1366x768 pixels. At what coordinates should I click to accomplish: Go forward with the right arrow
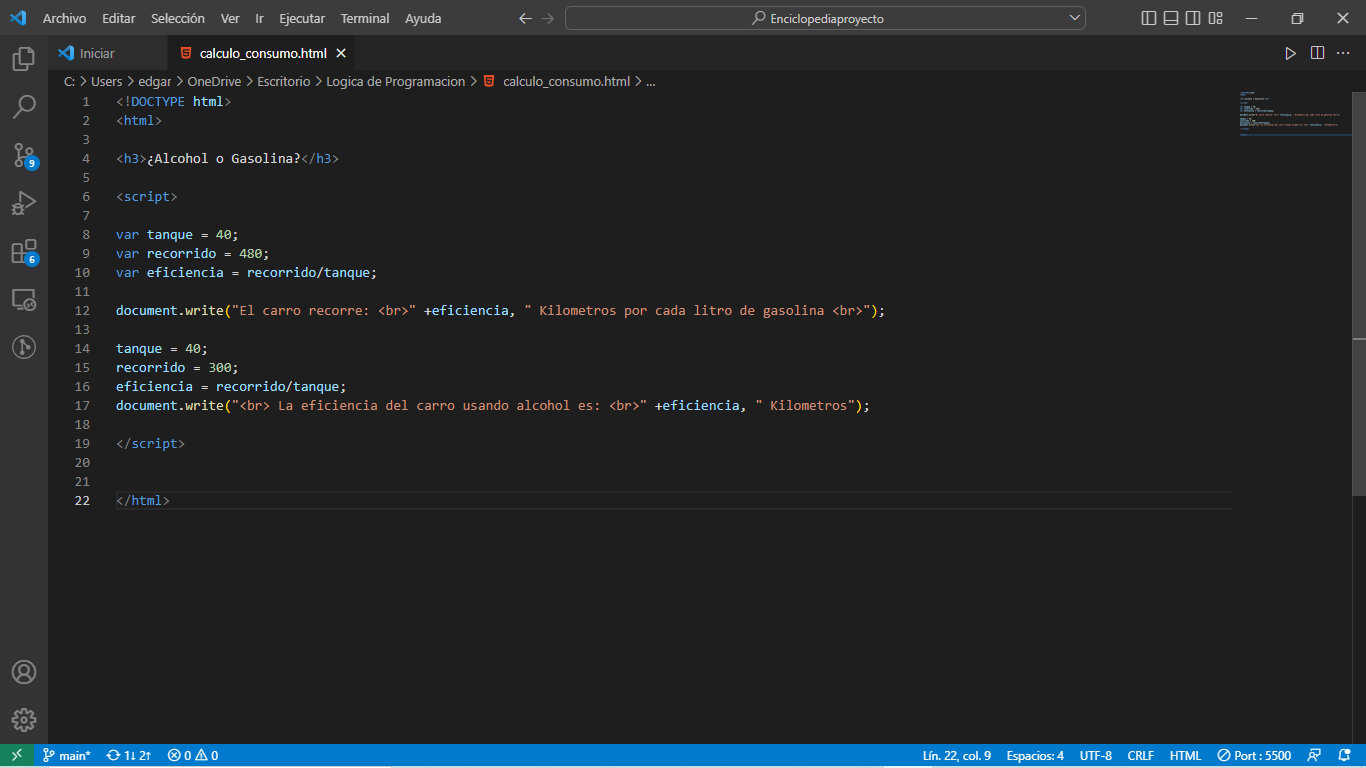(x=547, y=18)
